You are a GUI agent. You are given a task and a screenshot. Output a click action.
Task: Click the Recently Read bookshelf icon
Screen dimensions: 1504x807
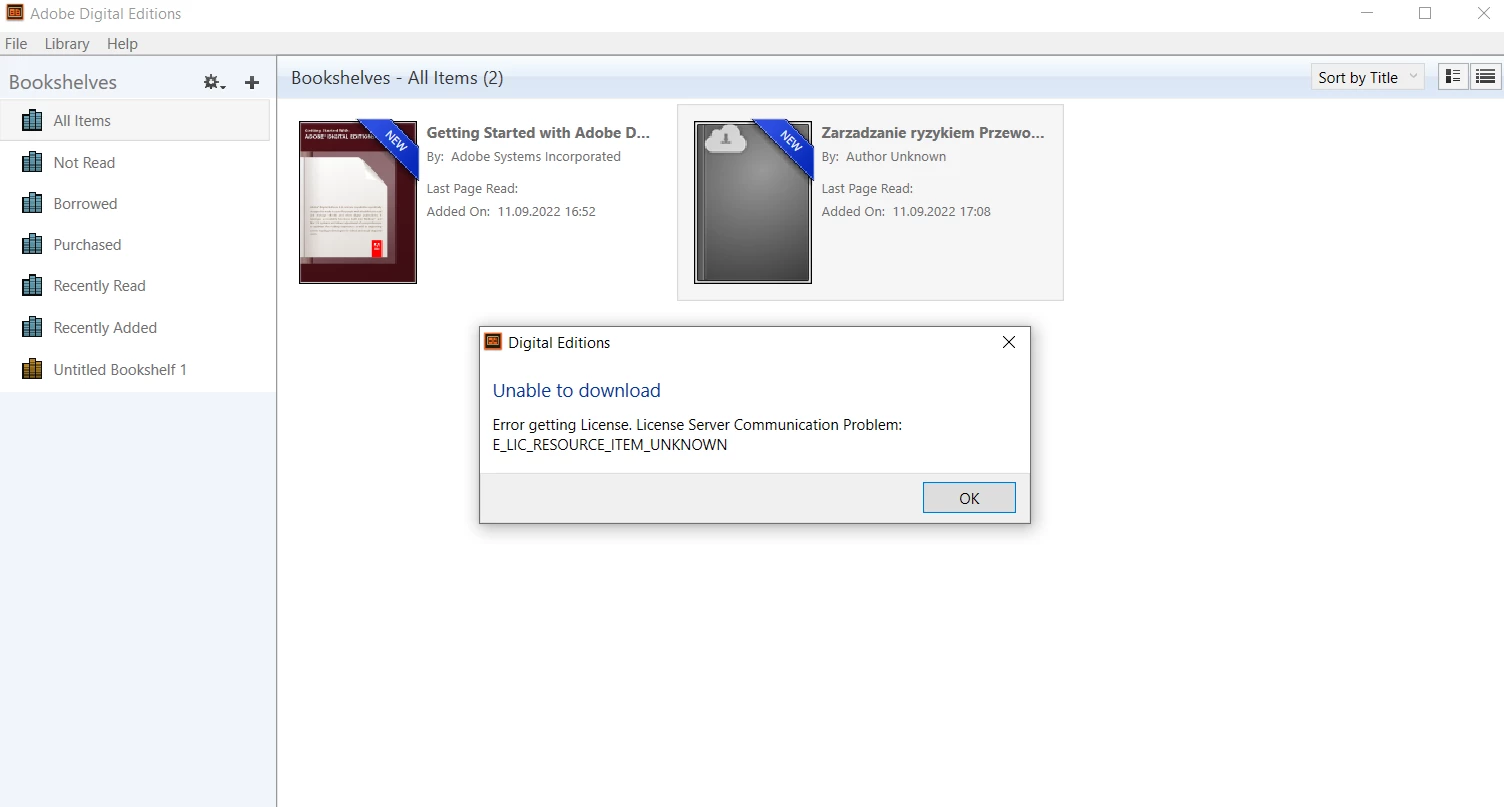point(32,285)
